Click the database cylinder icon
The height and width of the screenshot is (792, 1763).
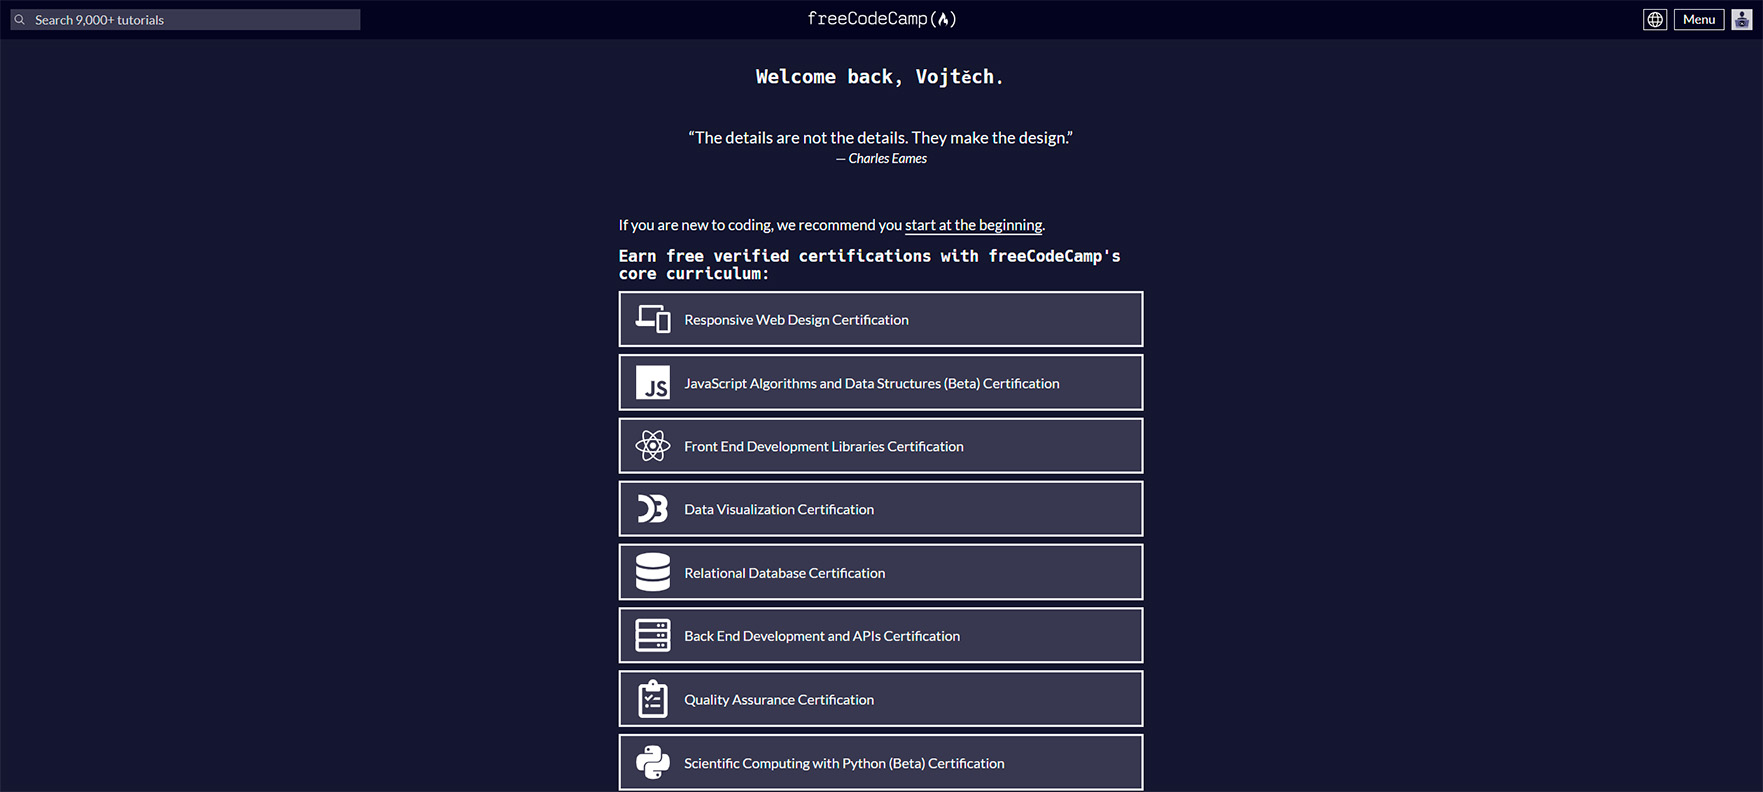(x=653, y=572)
